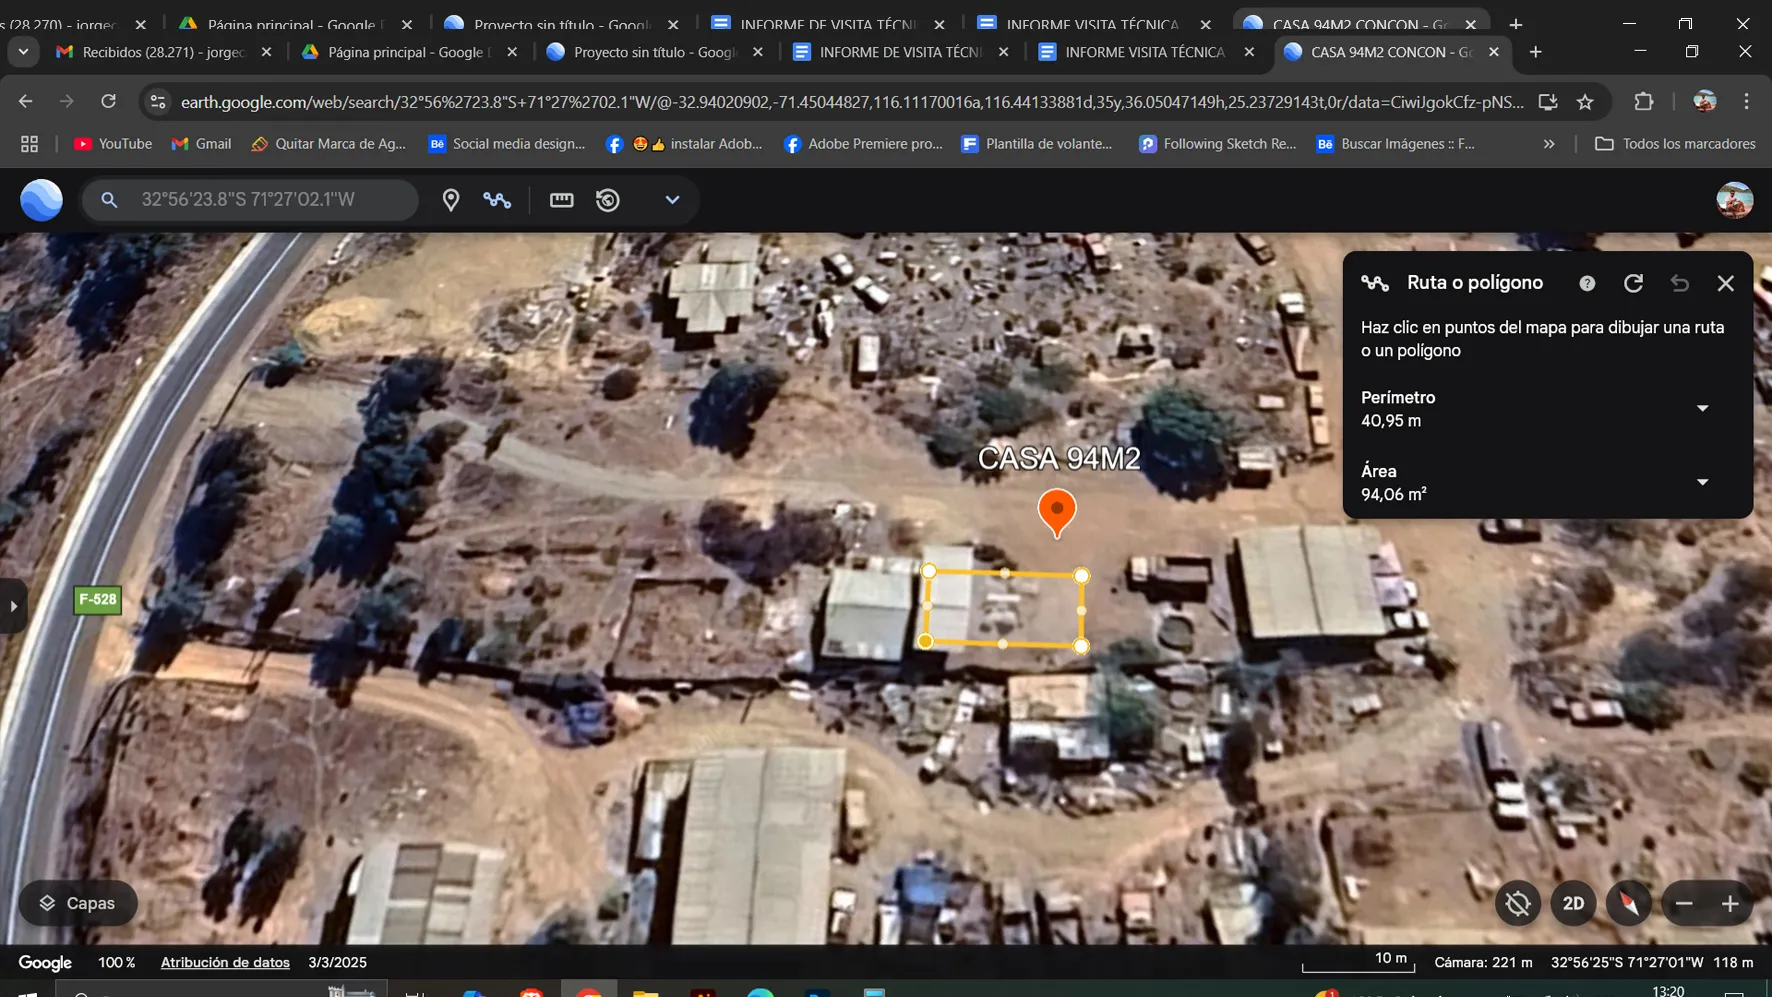Open the Todos los marcadores folder

pyautogui.click(x=1675, y=144)
